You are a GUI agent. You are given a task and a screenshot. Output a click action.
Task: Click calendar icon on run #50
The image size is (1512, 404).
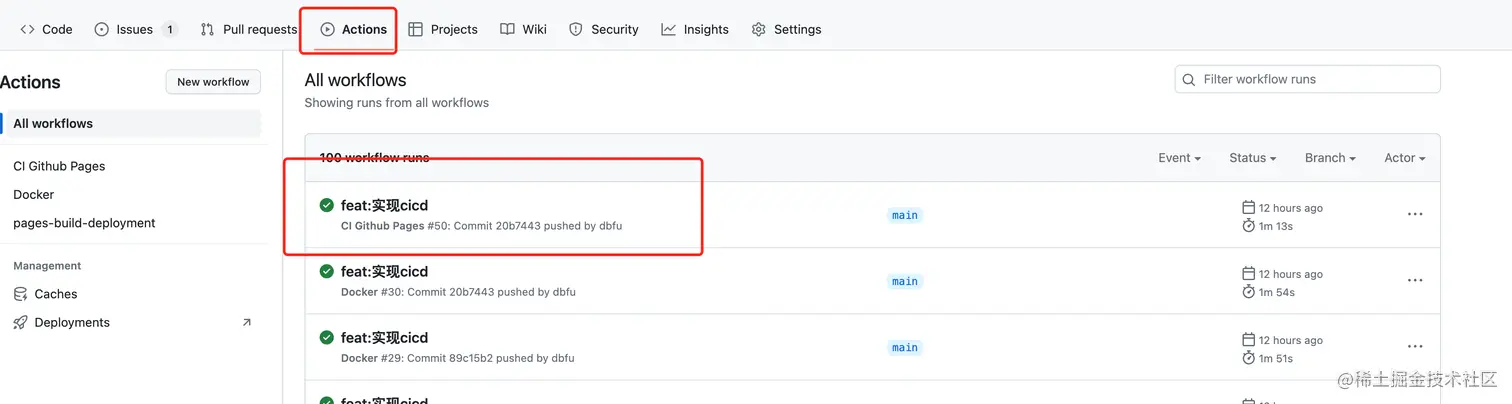1248,207
